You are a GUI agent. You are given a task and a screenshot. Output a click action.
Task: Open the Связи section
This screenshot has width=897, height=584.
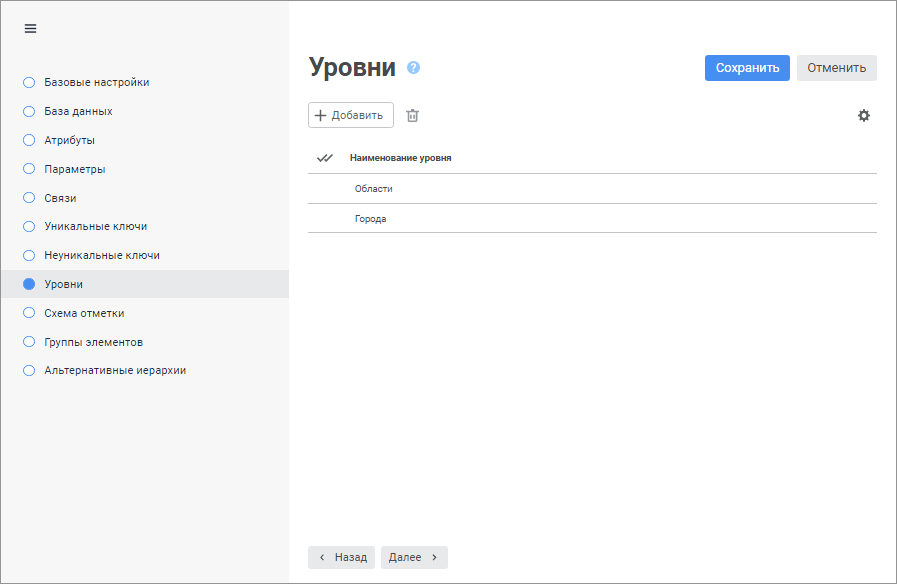click(x=60, y=198)
